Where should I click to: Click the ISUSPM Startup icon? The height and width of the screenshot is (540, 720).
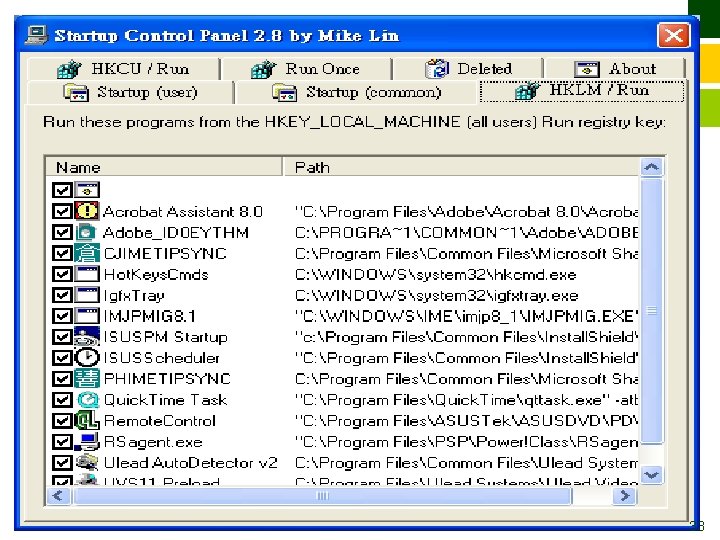(87, 337)
